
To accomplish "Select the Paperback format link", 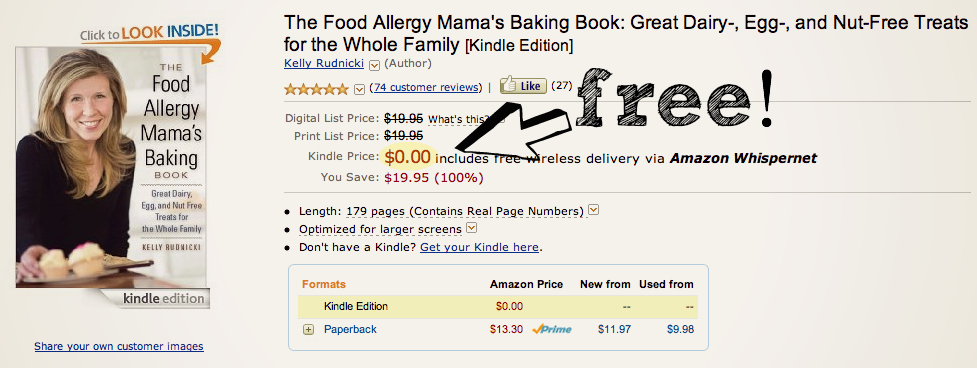I will pos(350,329).
